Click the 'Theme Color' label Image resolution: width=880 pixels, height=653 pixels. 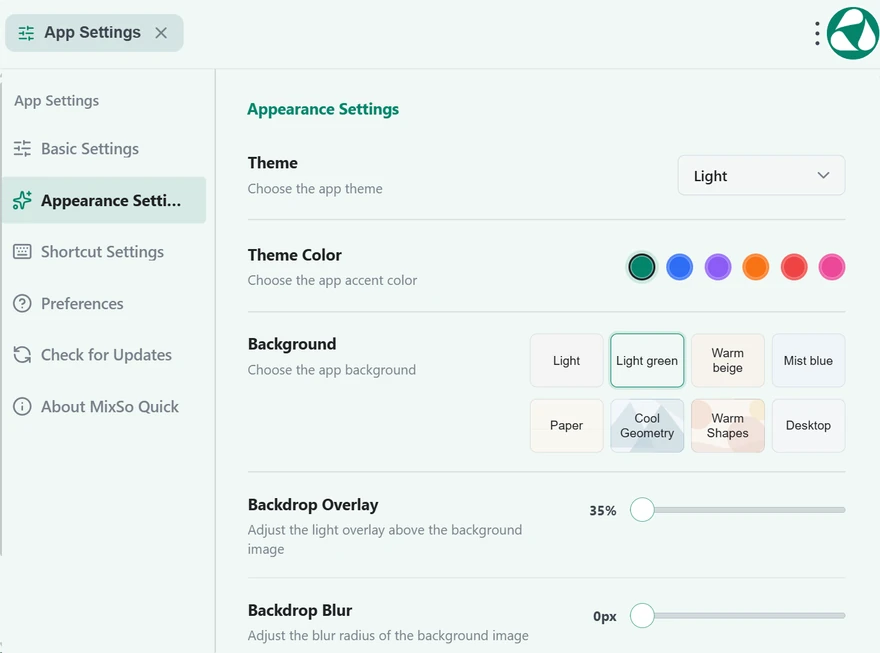point(295,255)
